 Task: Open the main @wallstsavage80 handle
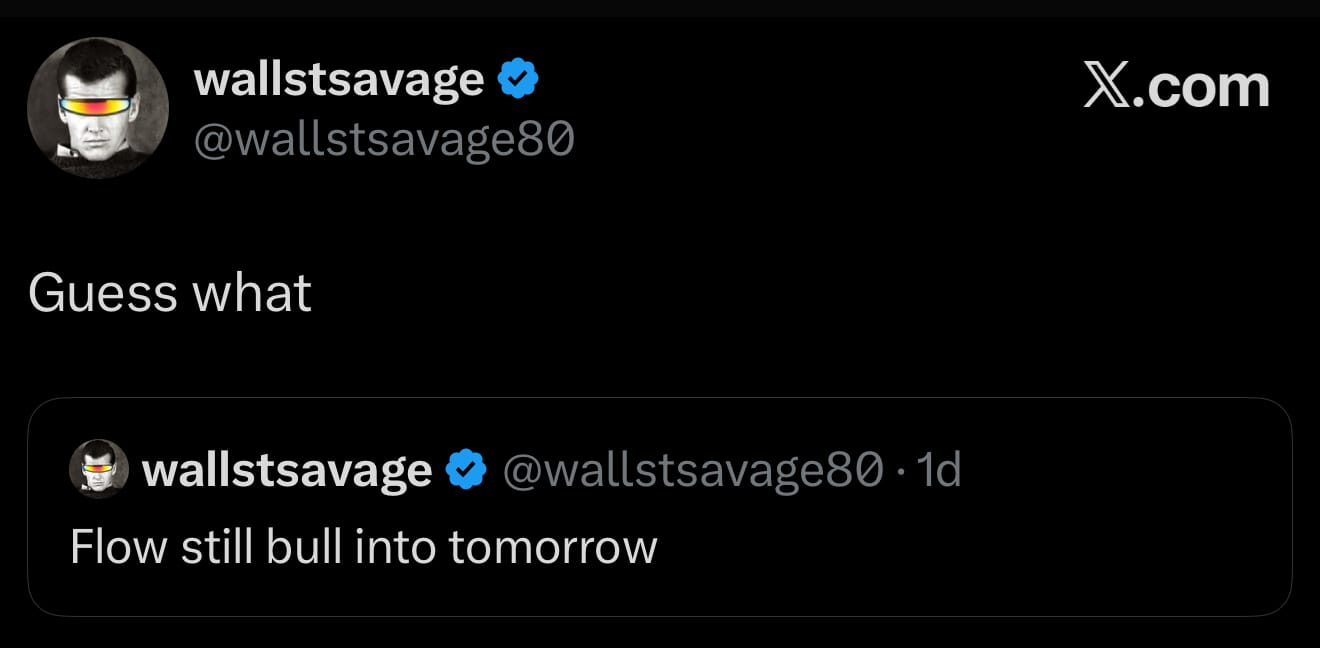pyautogui.click(x=383, y=140)
